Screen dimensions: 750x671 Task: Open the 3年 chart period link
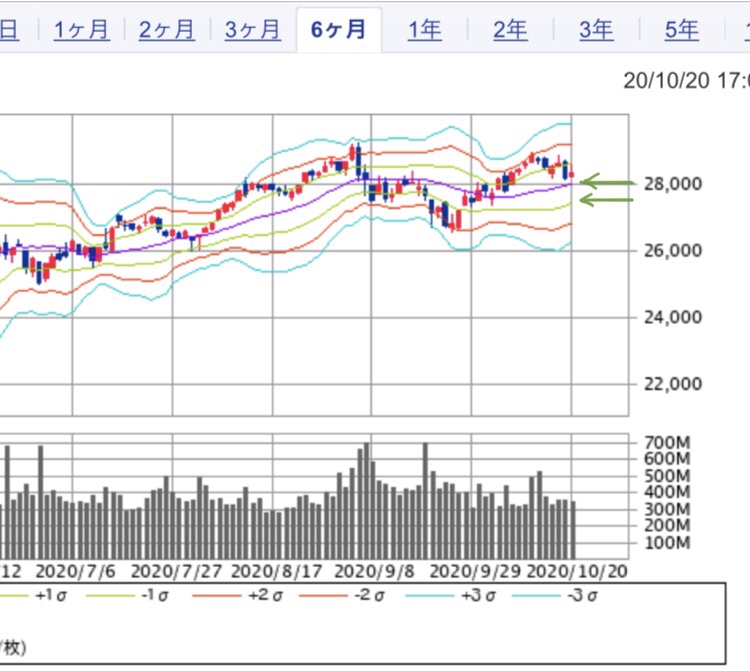pyautogui.click(x=596, y=30)
